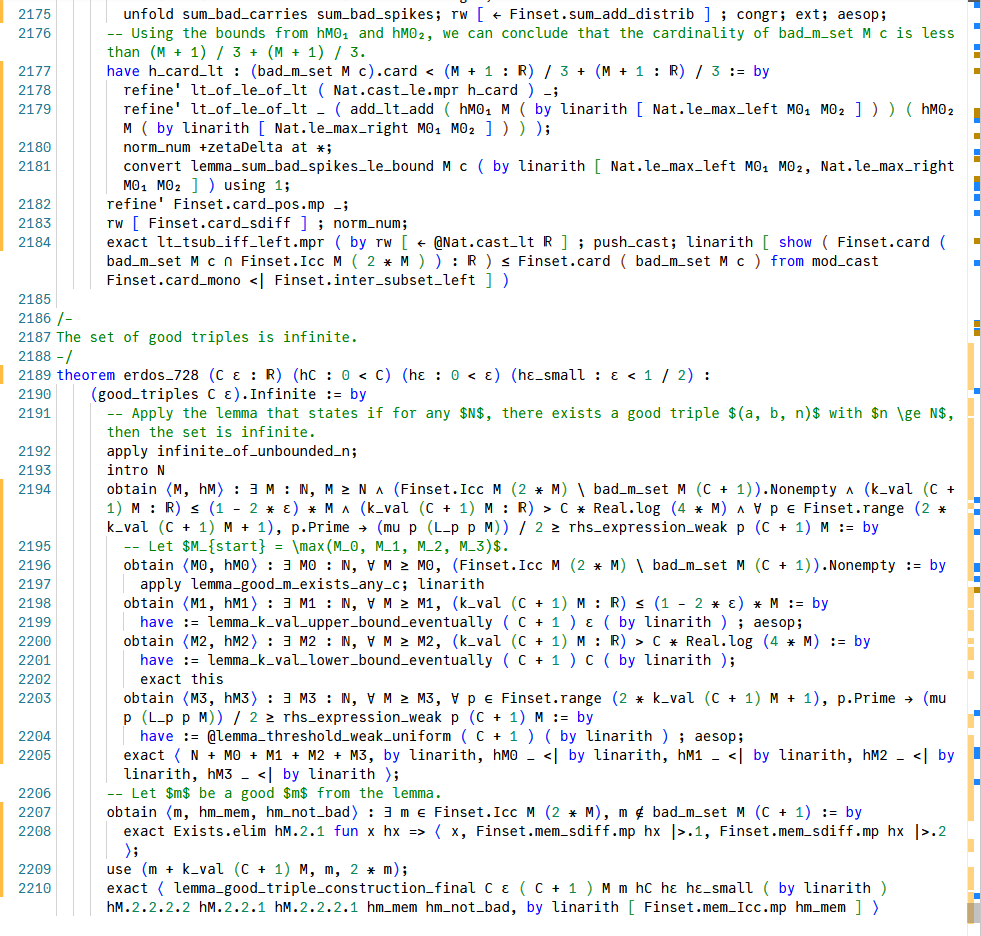This screenshot has width=981, height=936.
Task: Click Finset.card_pos.mp on line 2182
Action: [249, 205]
